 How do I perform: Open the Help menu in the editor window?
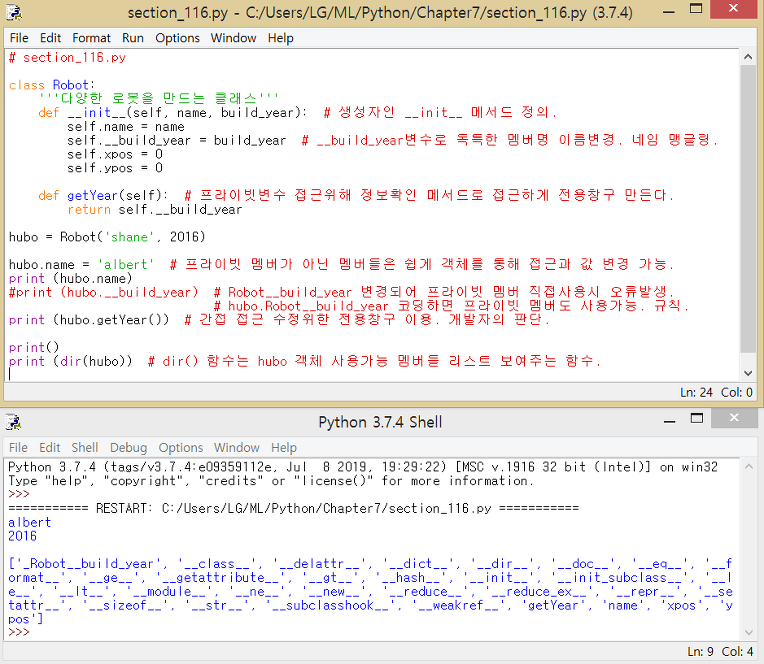coord(280,38)
